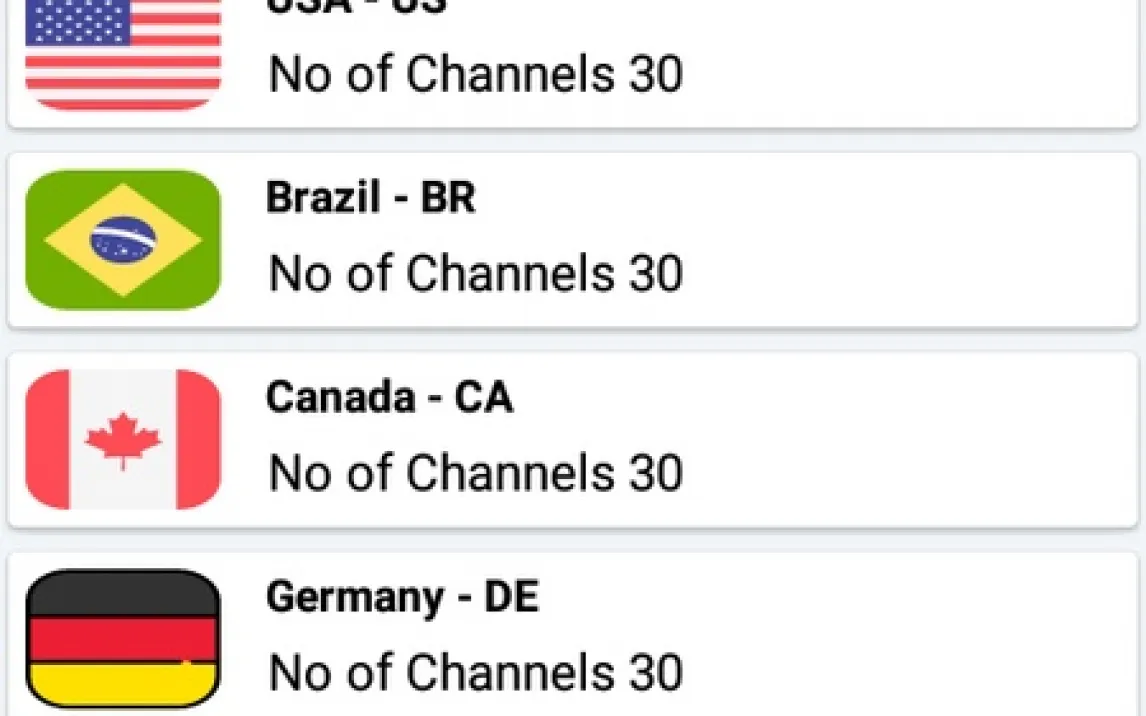Viewport: 1146px width, 716px height.
Task: Tap the partially visible USA title text
Action: (x=356, y=6)
